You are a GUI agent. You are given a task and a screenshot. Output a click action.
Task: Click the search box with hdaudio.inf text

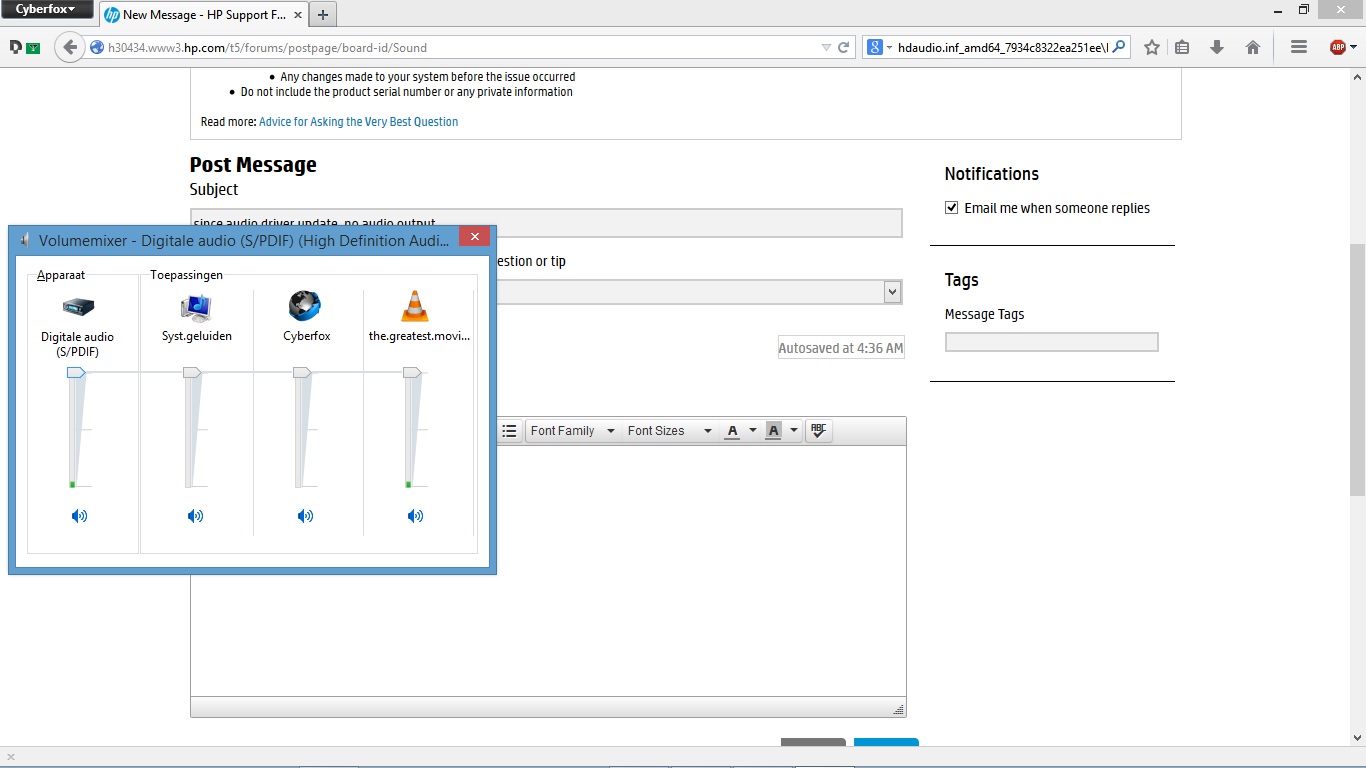click(x=1003, y=47)
